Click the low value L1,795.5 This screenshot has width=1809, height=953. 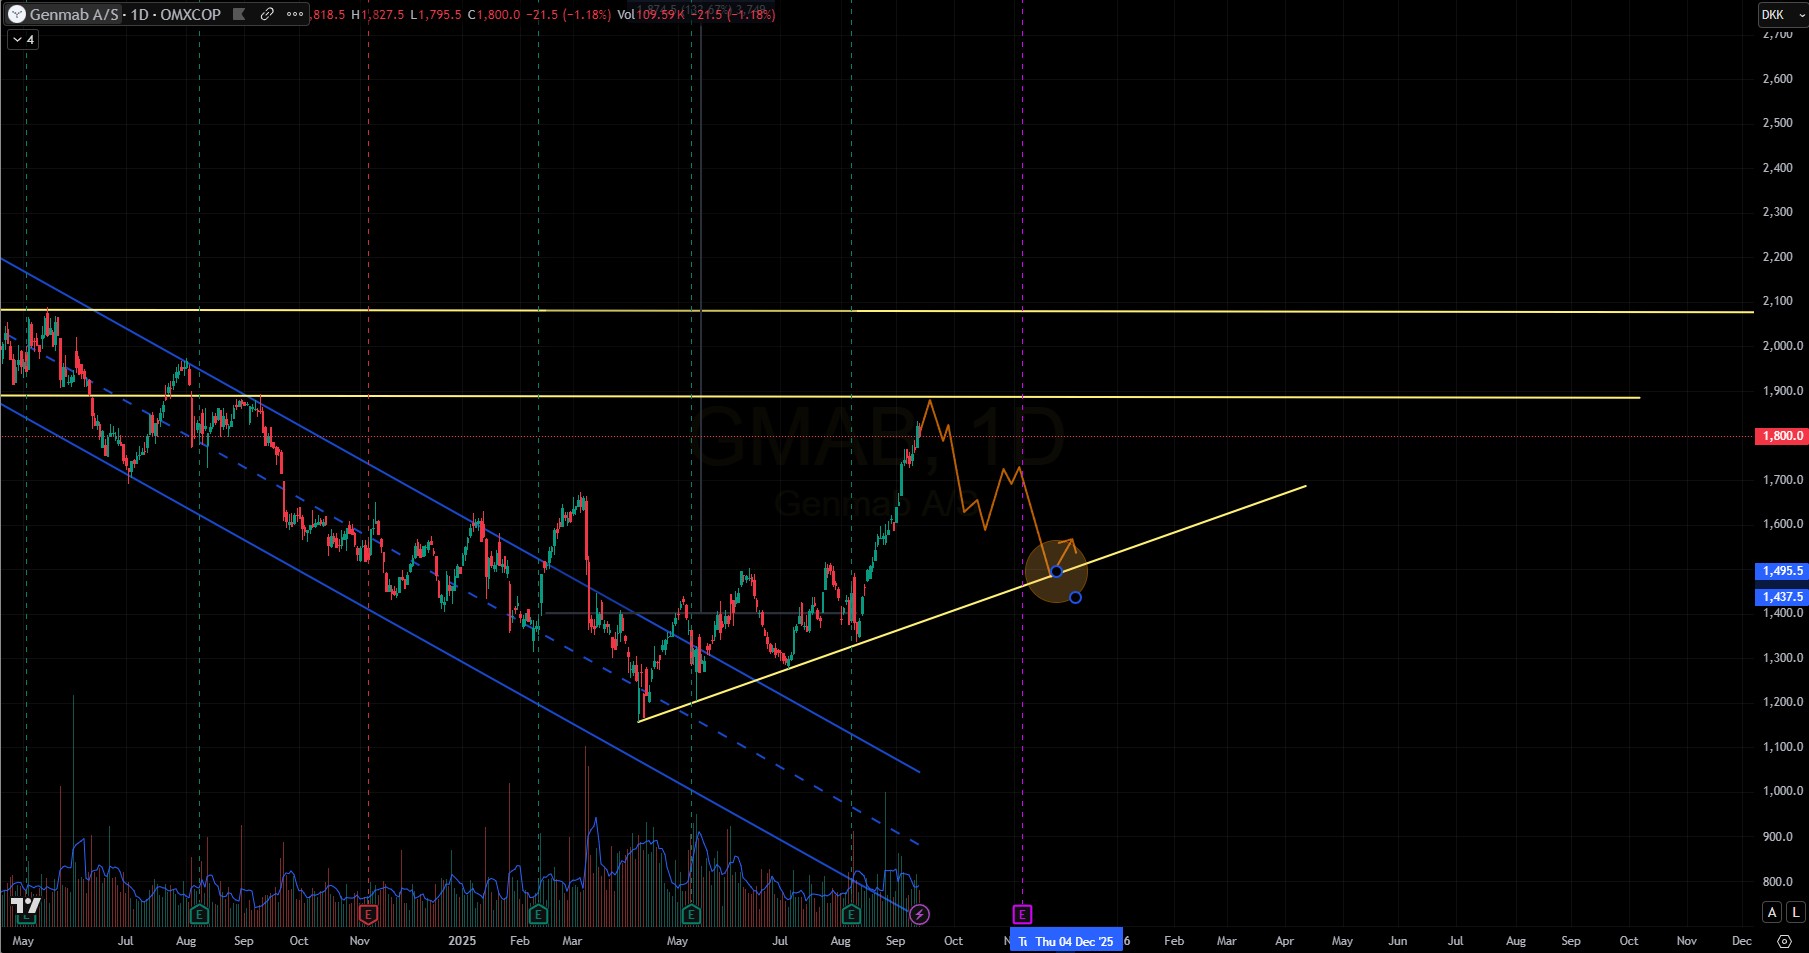[436, 14]
